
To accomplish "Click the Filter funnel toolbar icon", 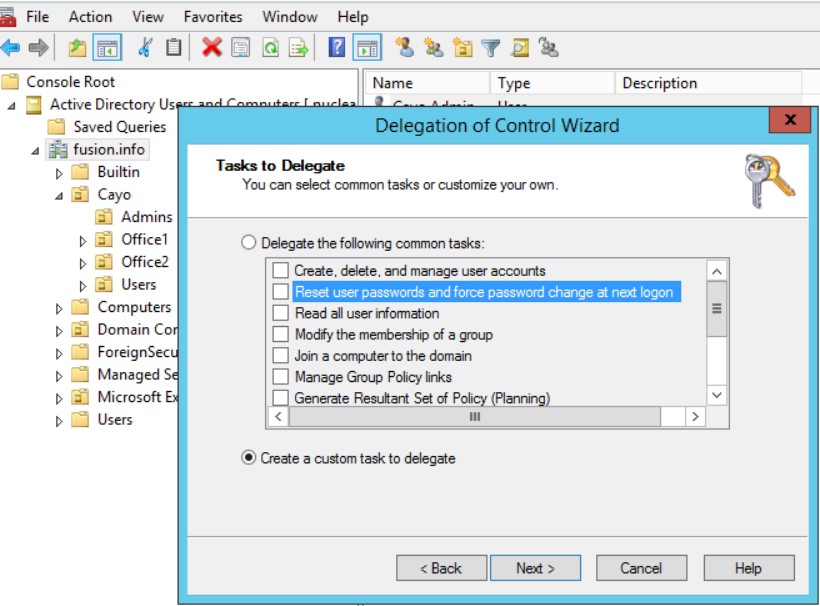I will pos(491,48).
